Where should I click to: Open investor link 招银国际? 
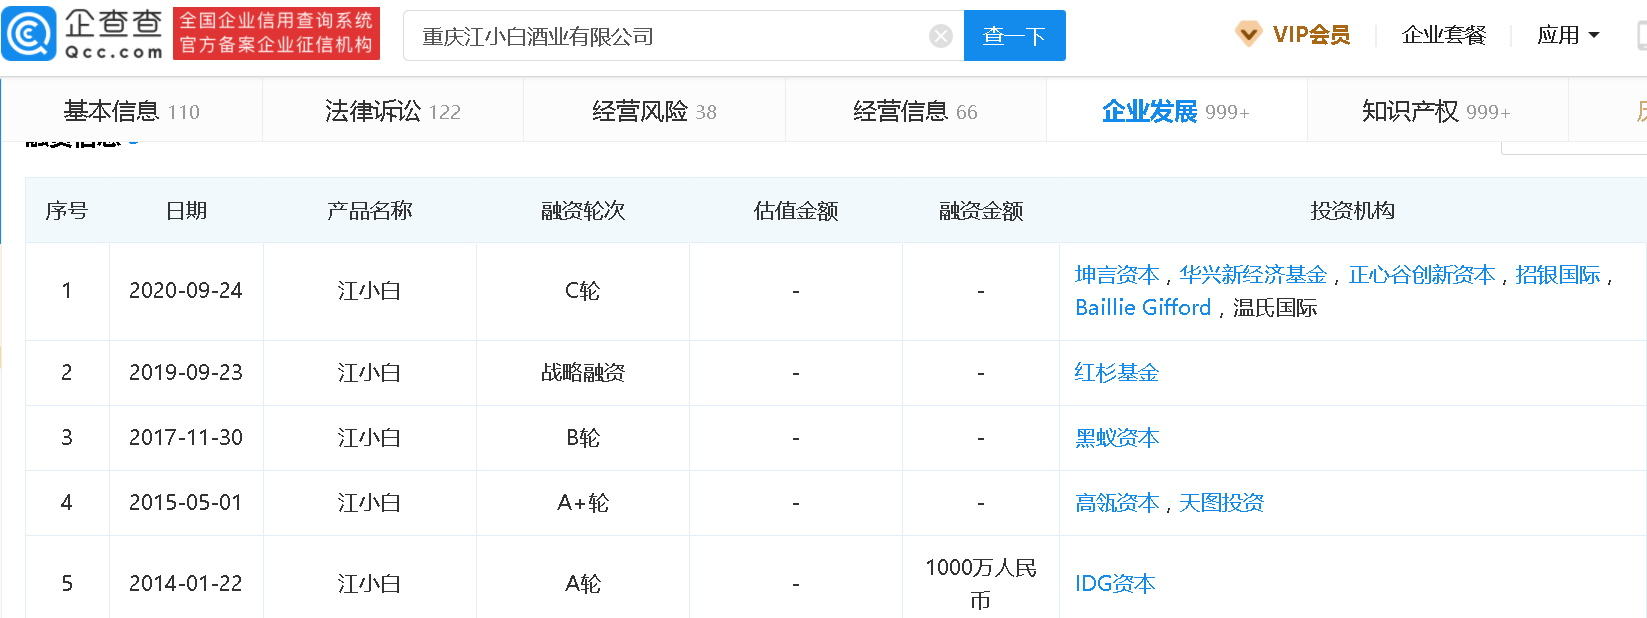(1558, 275)
